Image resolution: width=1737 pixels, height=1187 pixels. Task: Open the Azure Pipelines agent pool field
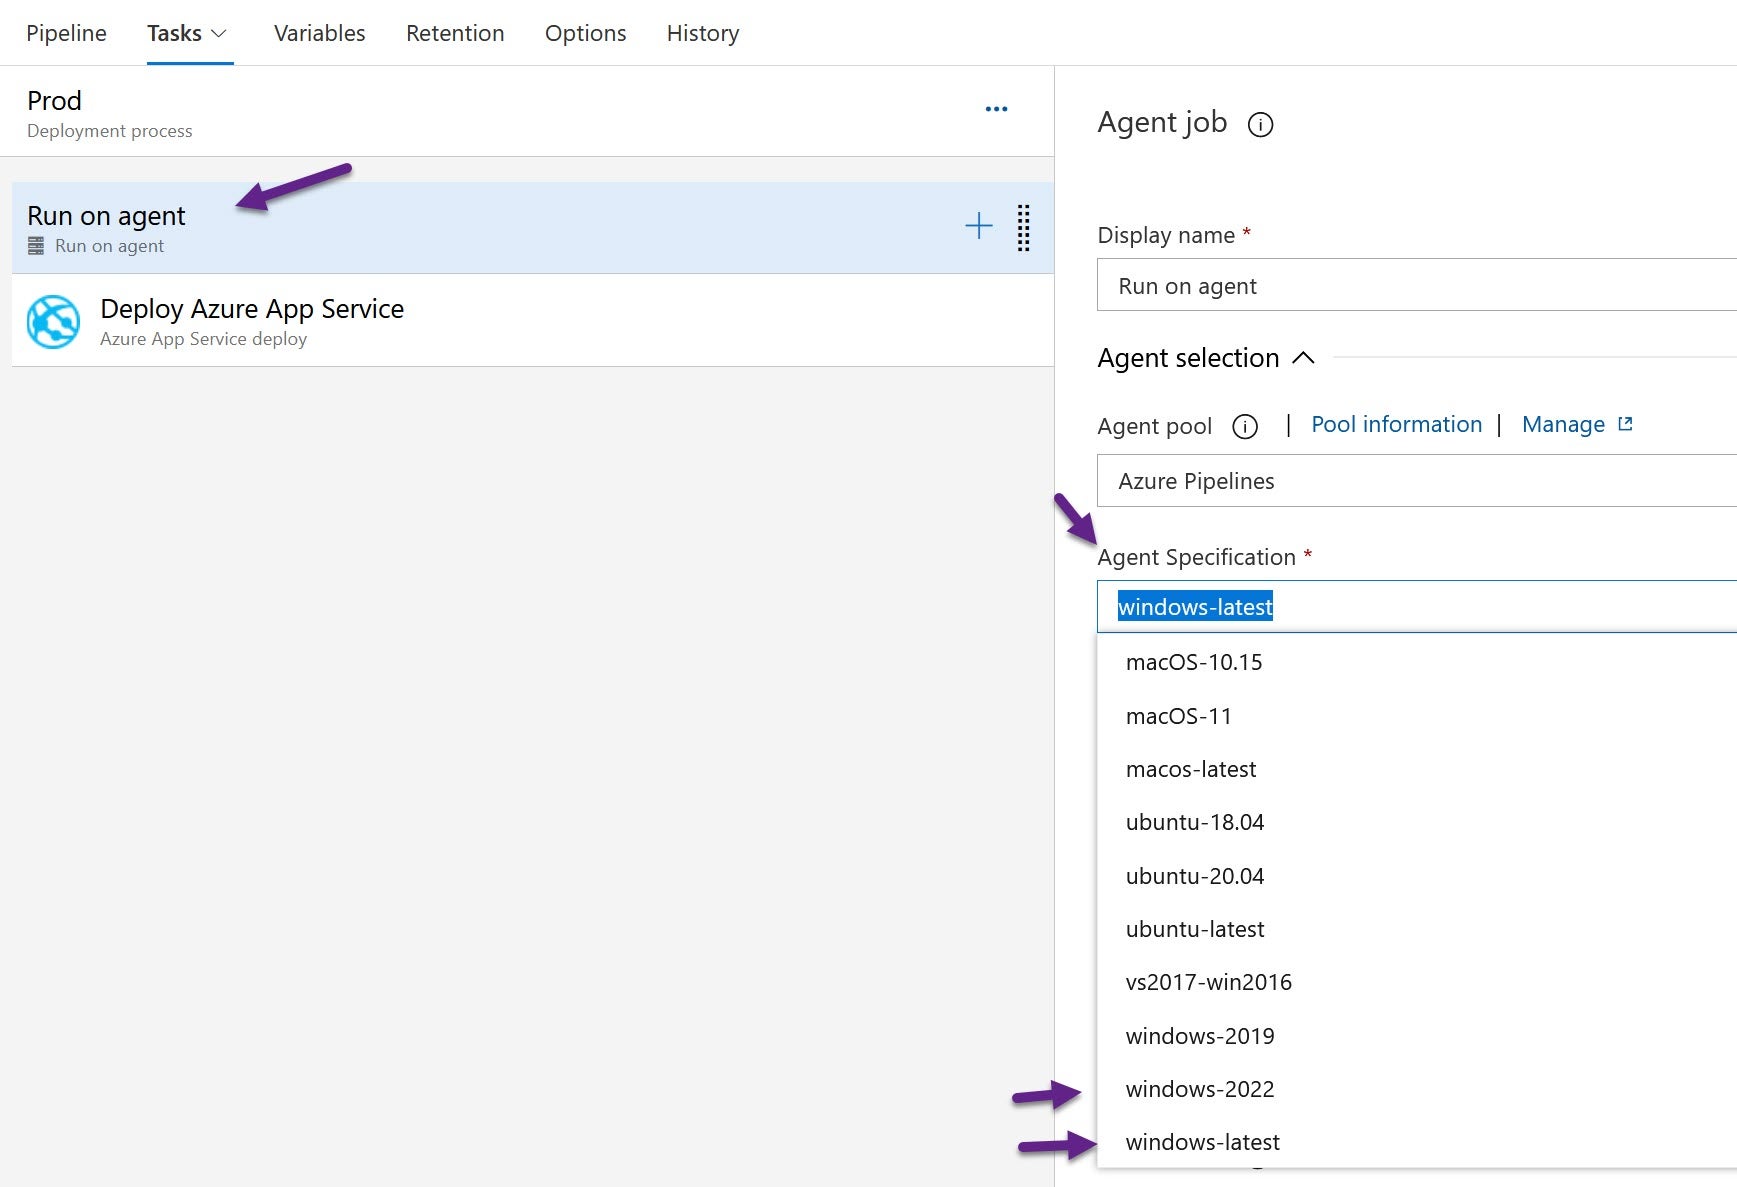point(1400,481)
